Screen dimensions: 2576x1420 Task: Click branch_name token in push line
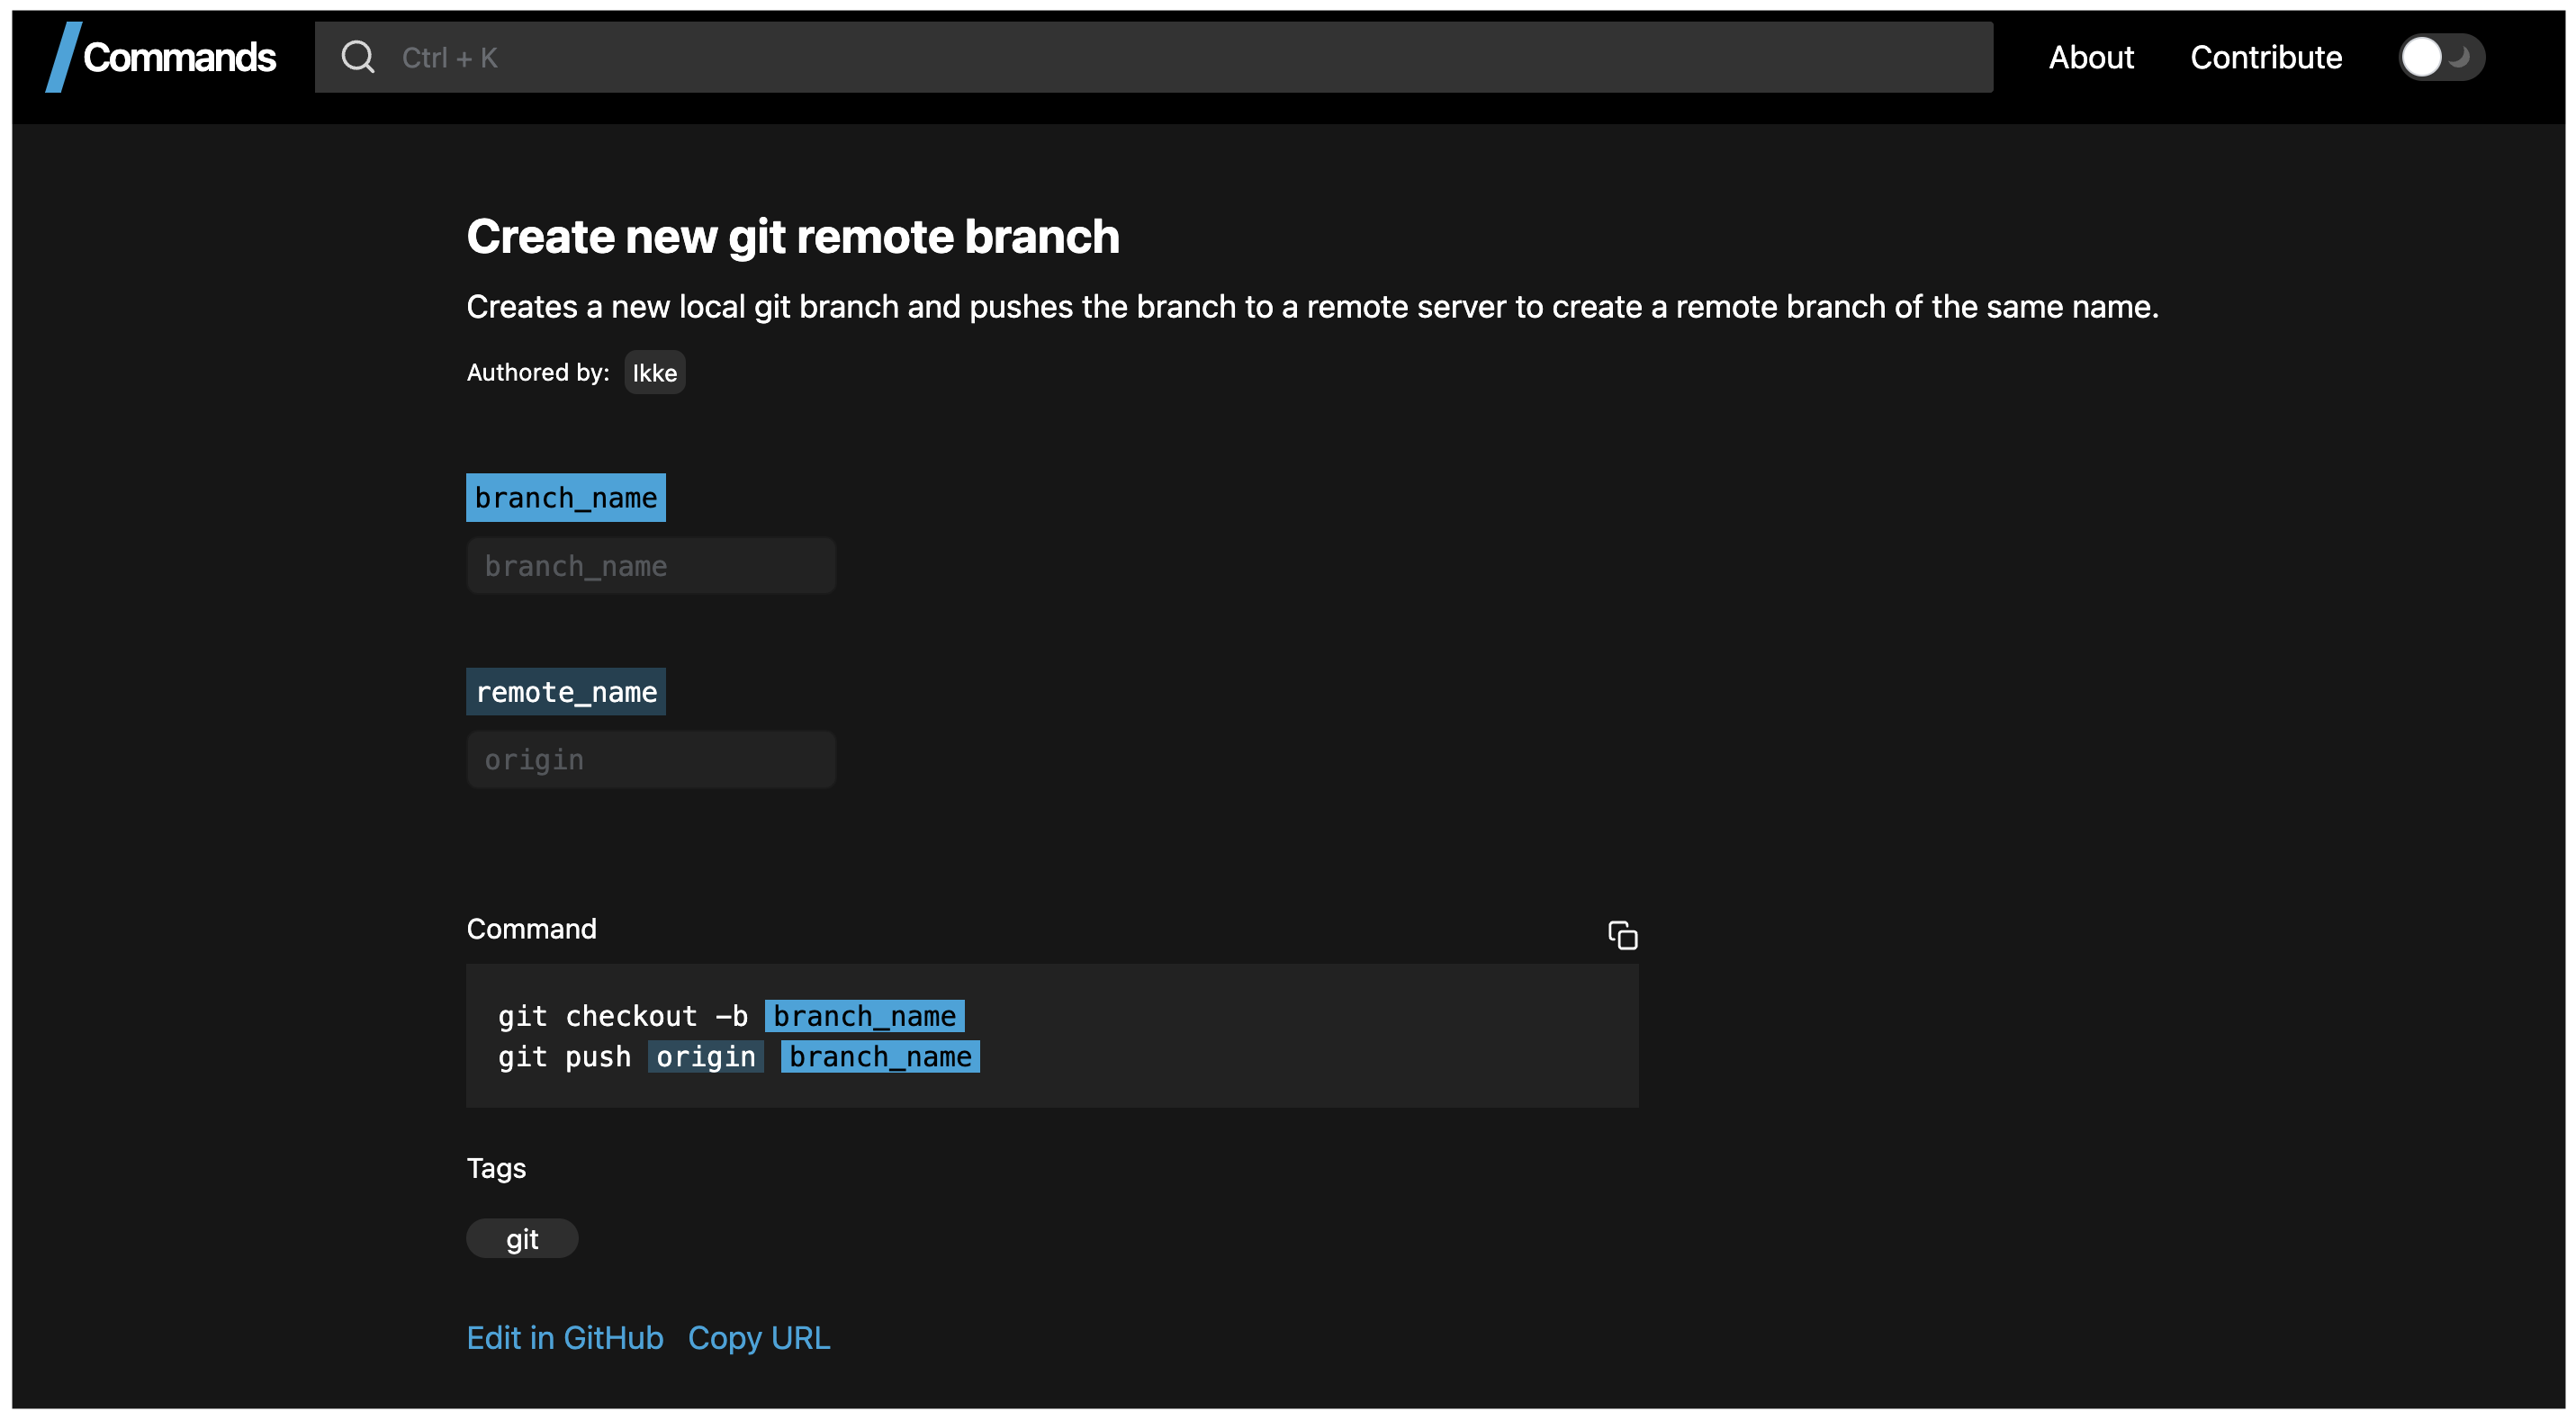(x=880, y=1057)
